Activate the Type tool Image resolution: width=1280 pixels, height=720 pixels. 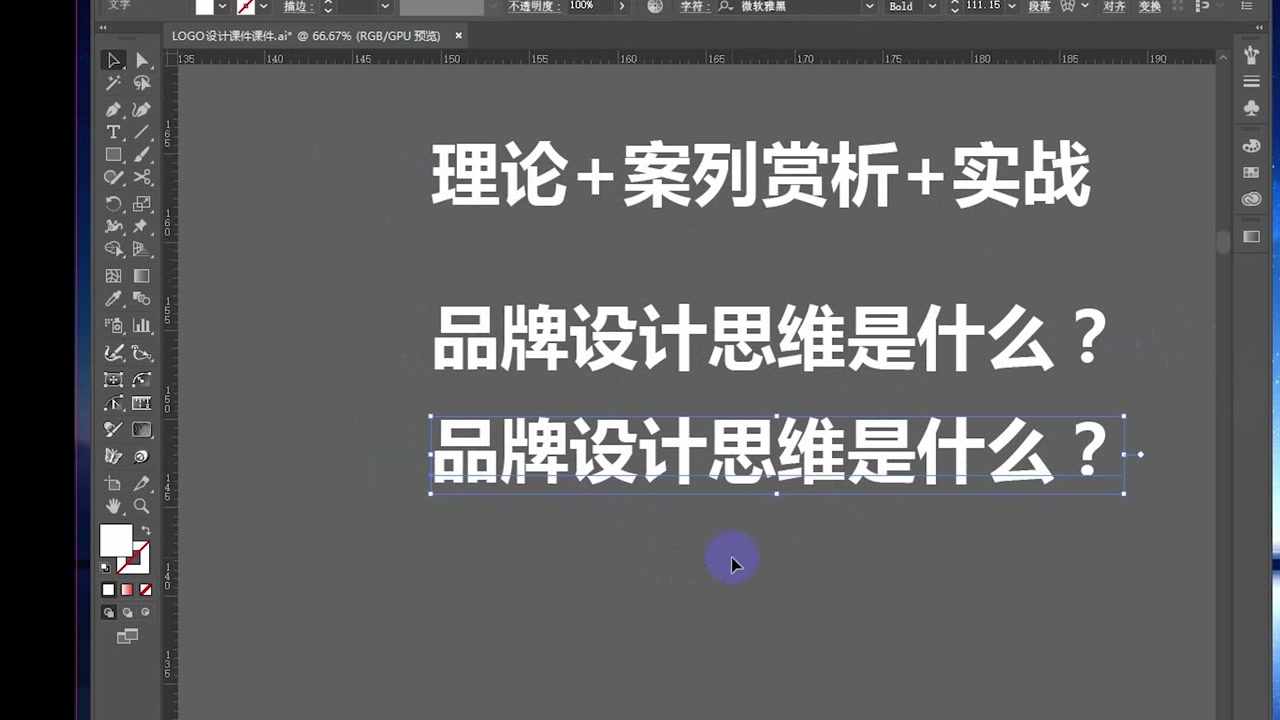click(114, 132)
